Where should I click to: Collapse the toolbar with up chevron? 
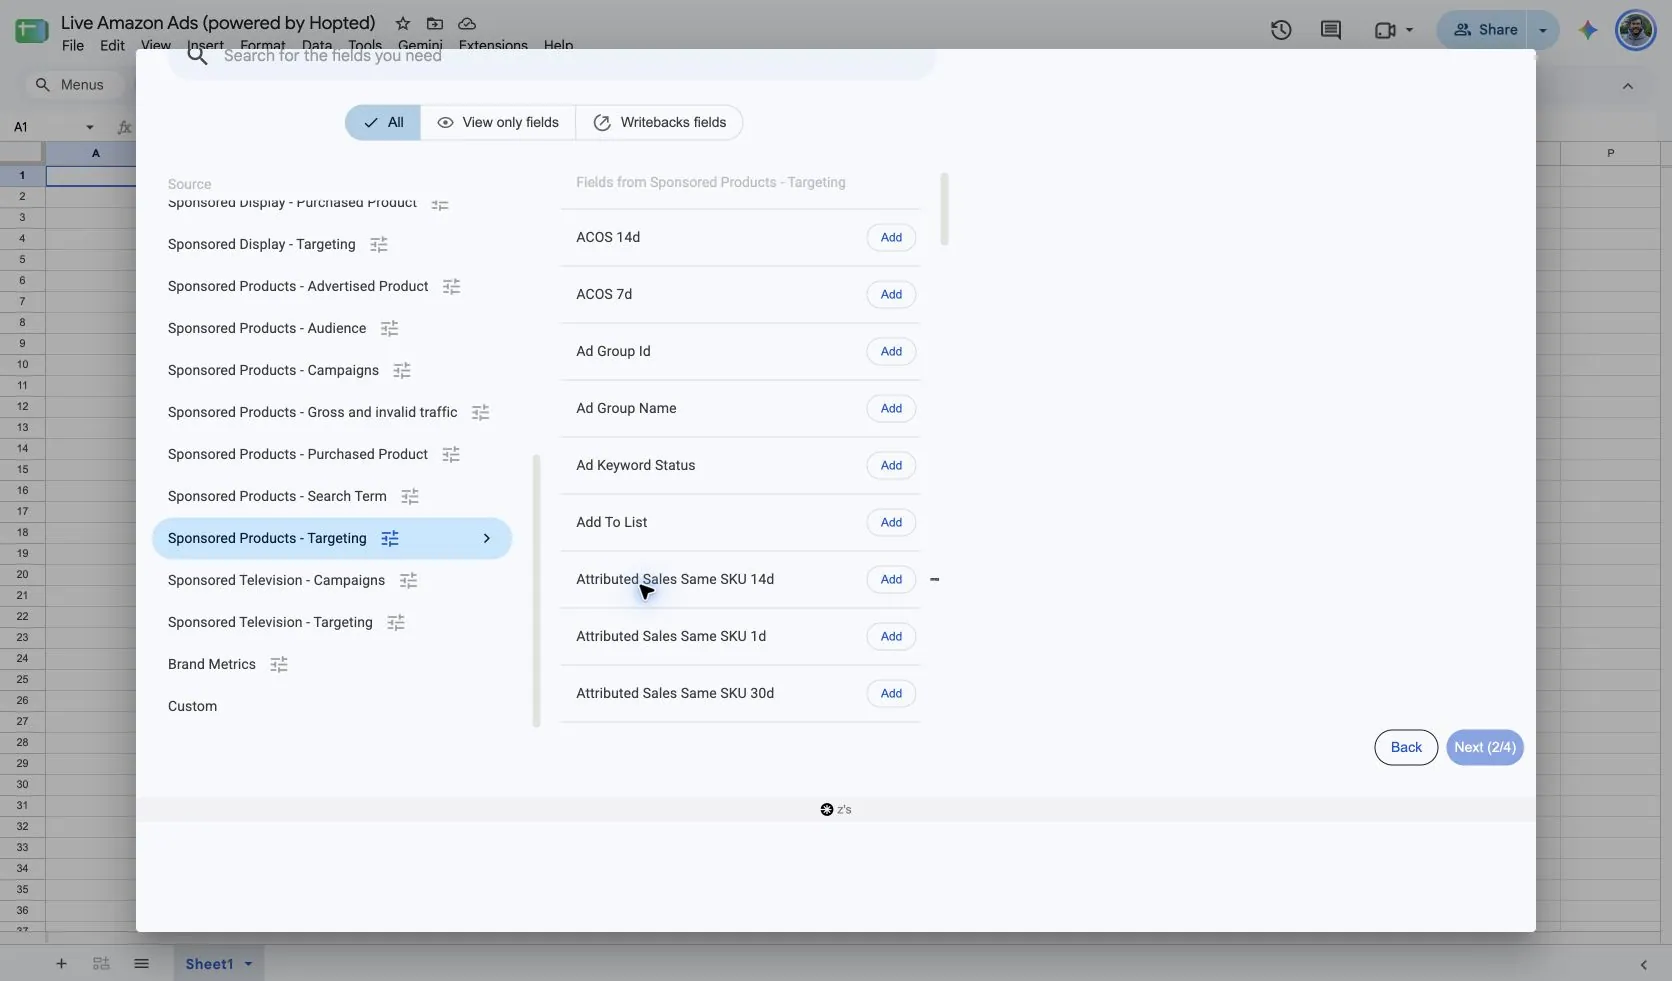pyautogui.click(x=1628, y=86)
